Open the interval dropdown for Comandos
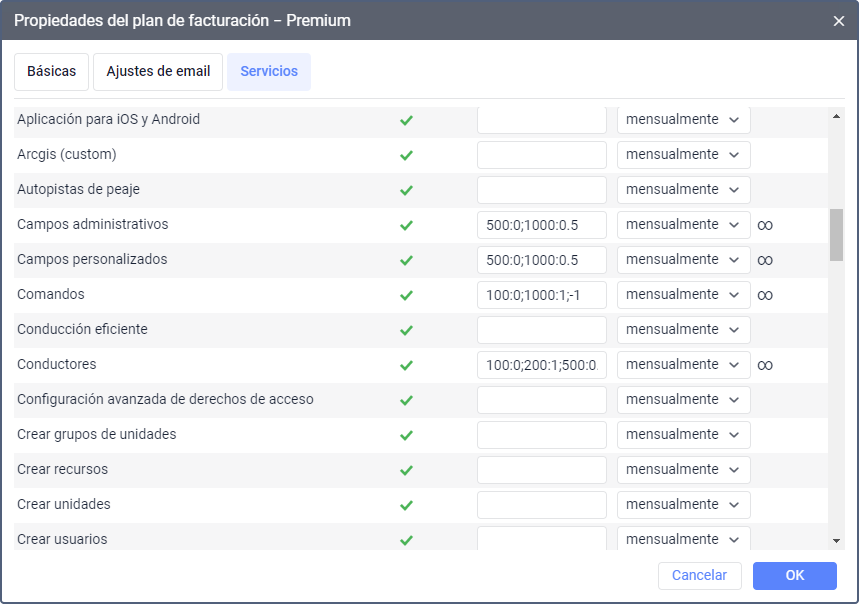The height and width of the screenshot is (604, 859). point(683,295)
